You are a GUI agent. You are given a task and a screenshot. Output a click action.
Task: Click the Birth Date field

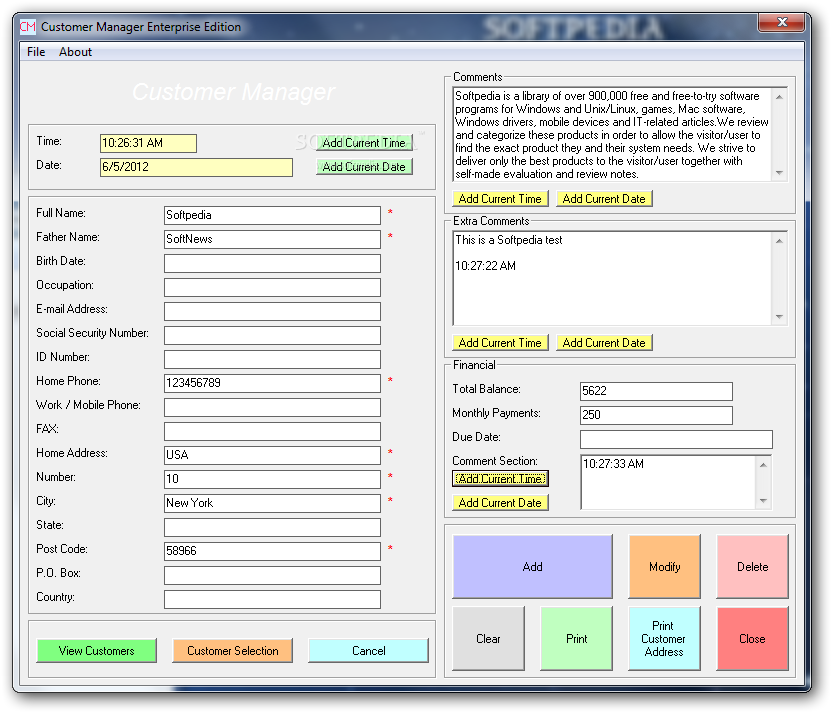click(272, 263)
